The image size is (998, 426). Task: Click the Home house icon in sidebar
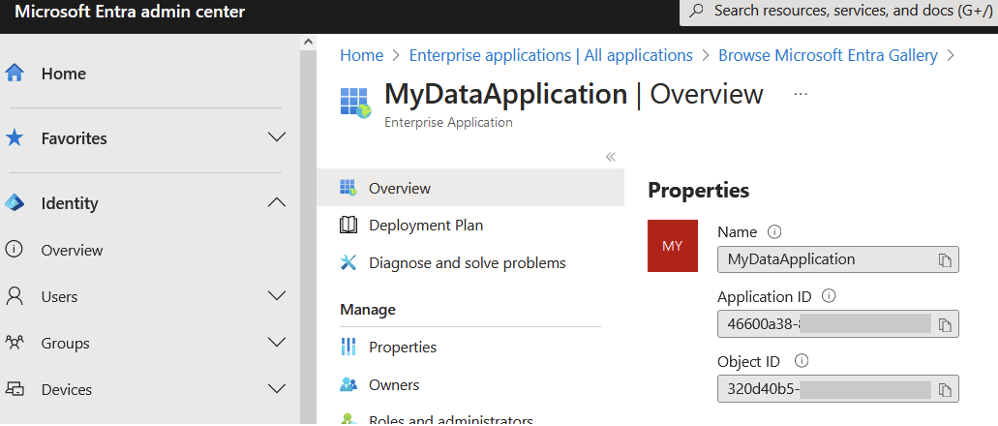tap(14, 73)
